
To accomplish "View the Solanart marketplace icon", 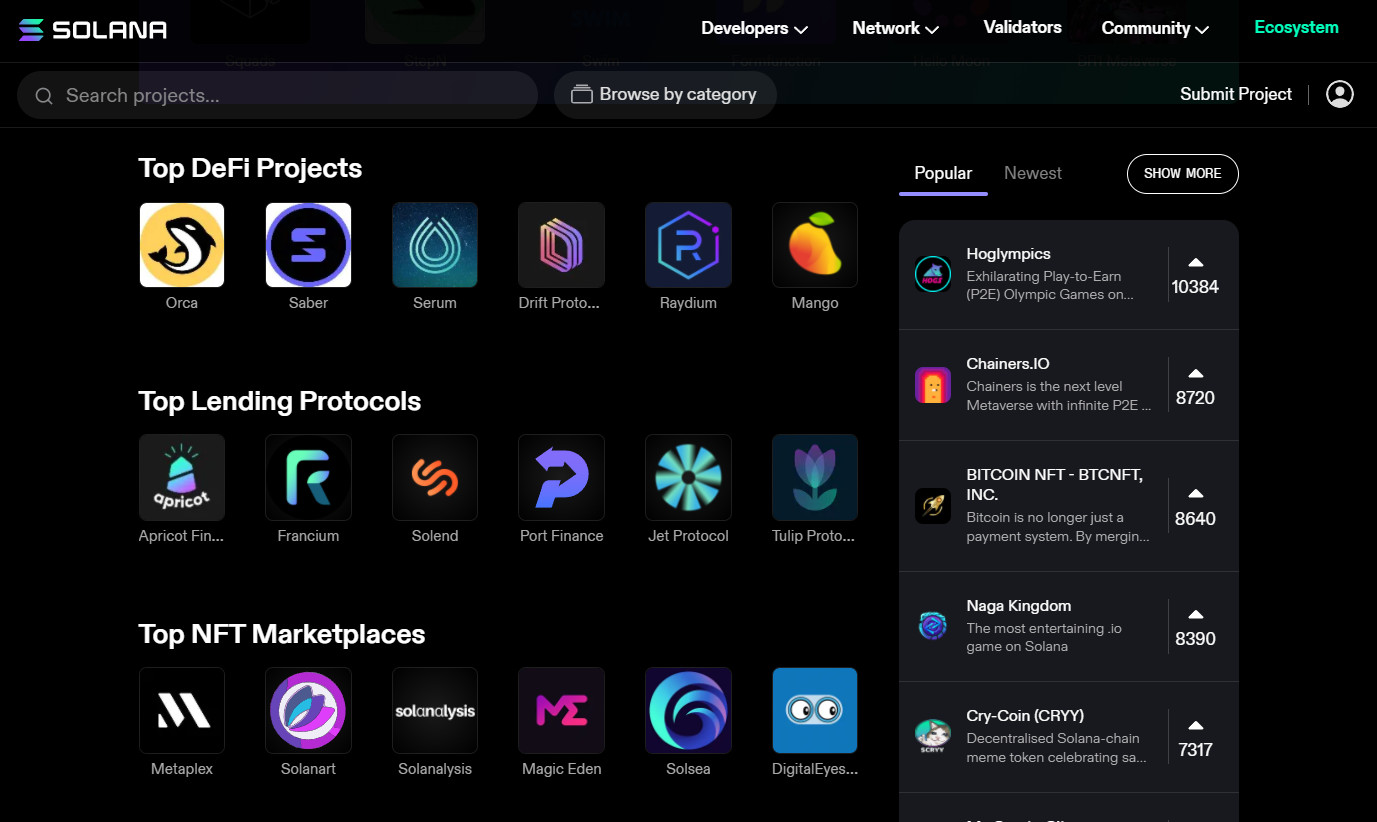I will [308, 710].
